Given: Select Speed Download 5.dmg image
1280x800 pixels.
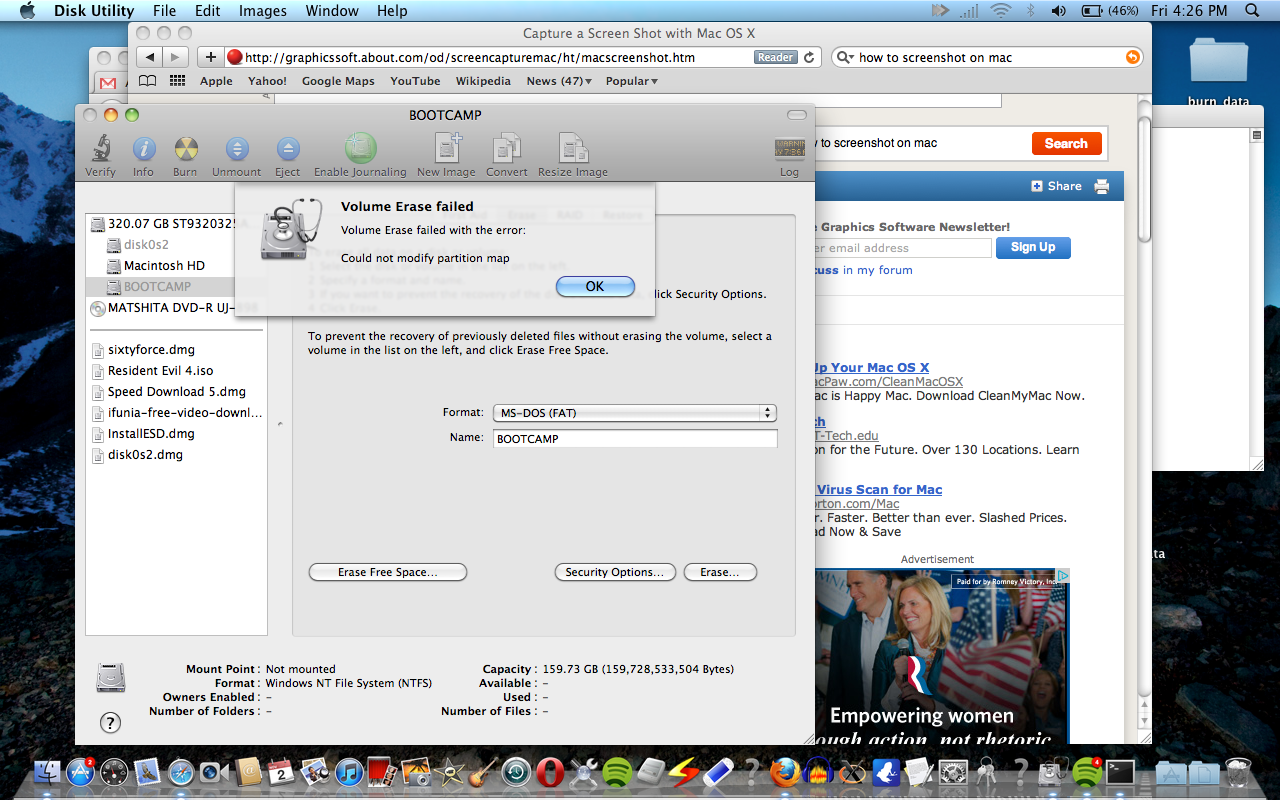Looking at the screenshot, I should click(x=176, y=392).
